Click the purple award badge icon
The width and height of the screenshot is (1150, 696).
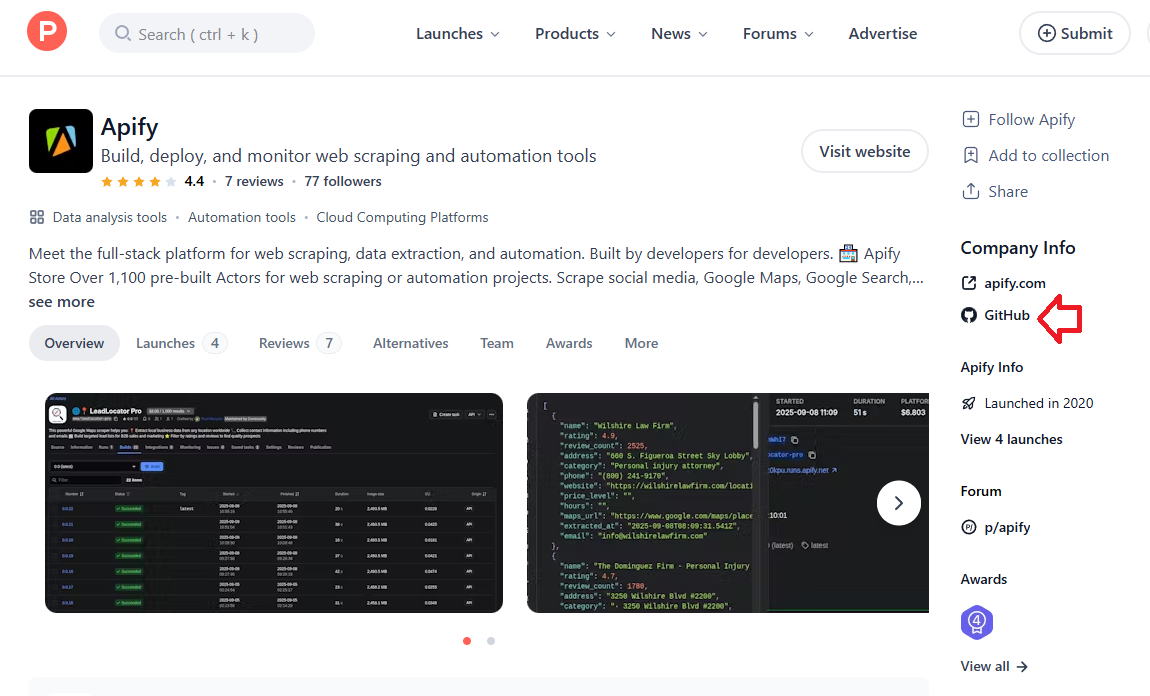[x=977, y=623]
